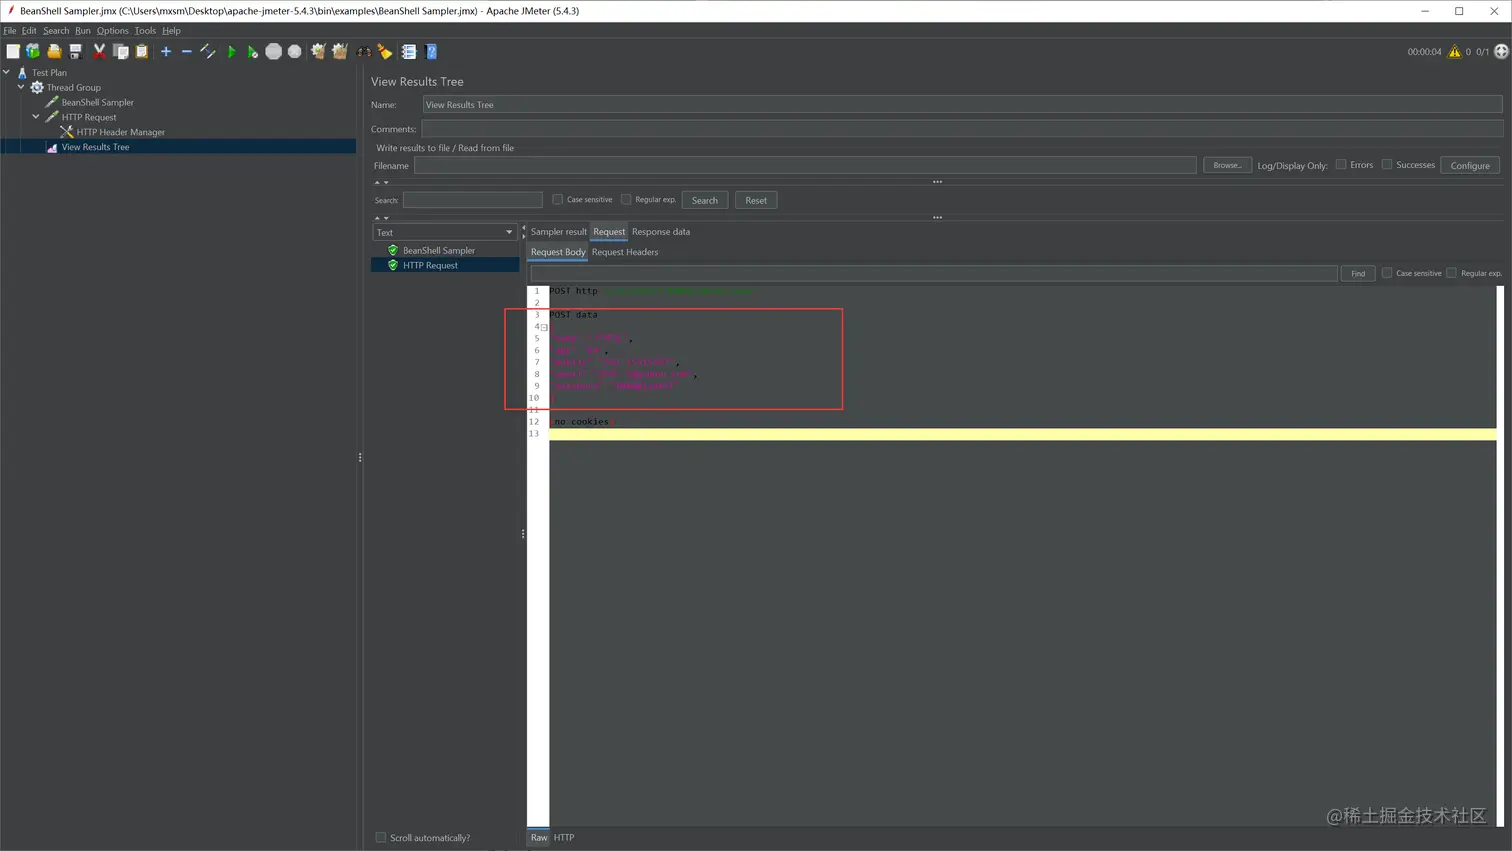Switch to the Sampler result tab
The image size is (1512, 851).
click(558, 232)
